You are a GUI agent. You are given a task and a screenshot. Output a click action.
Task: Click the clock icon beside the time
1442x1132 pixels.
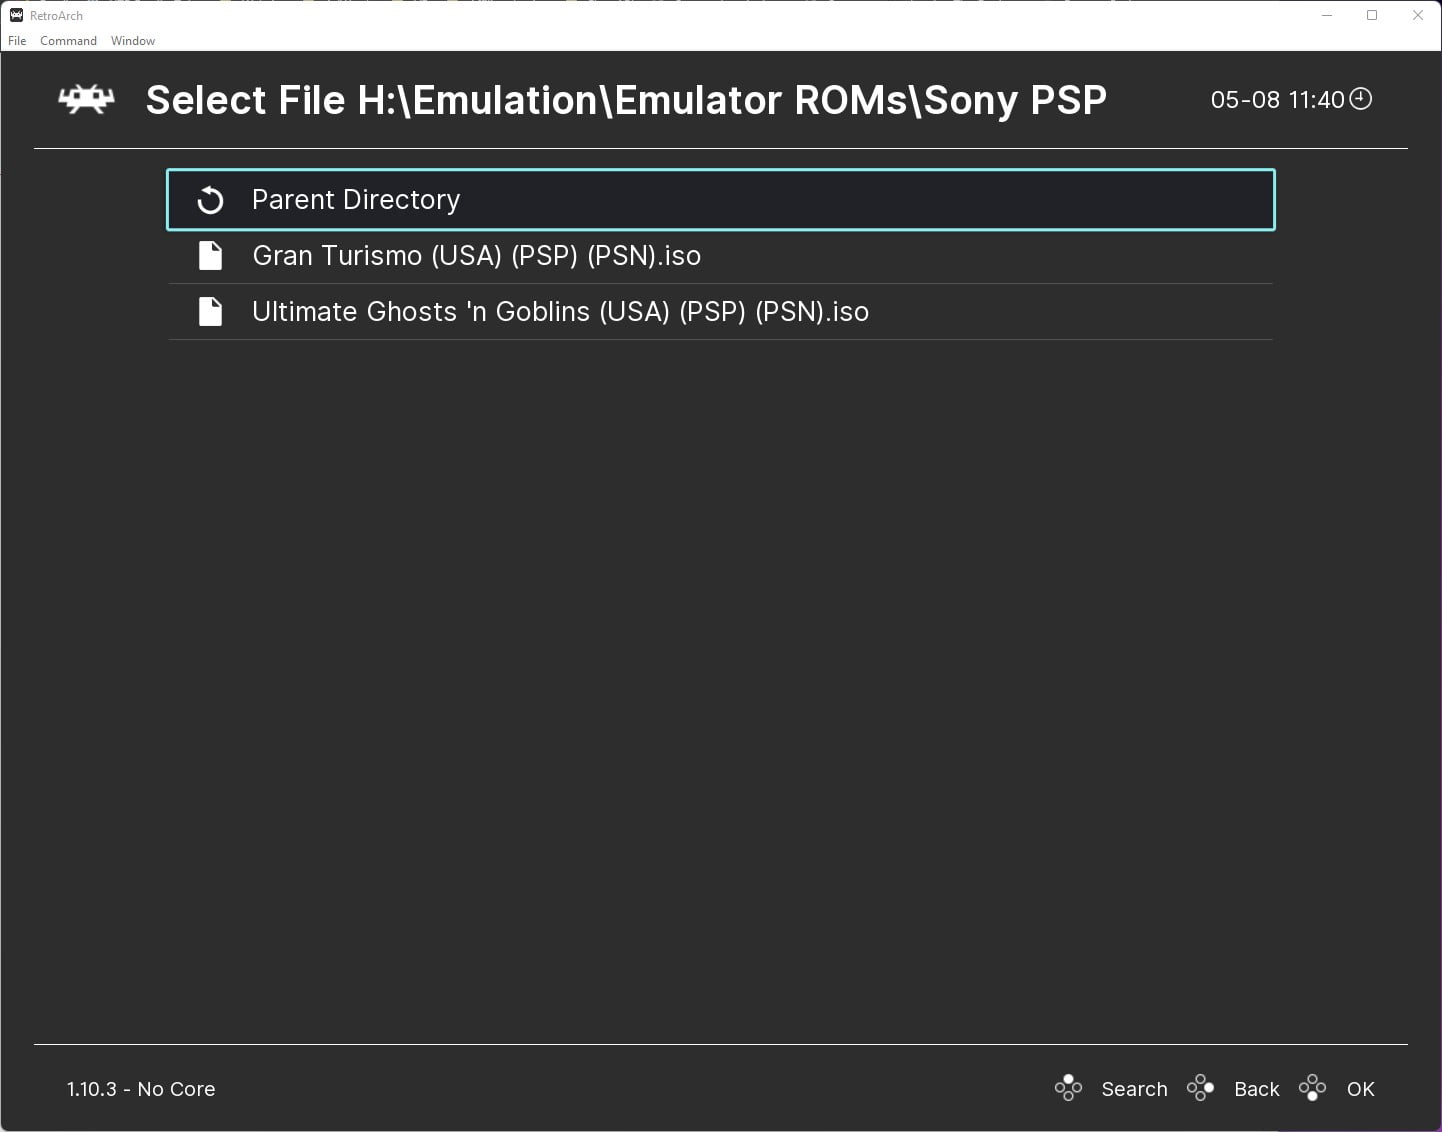pos(1361,99)
